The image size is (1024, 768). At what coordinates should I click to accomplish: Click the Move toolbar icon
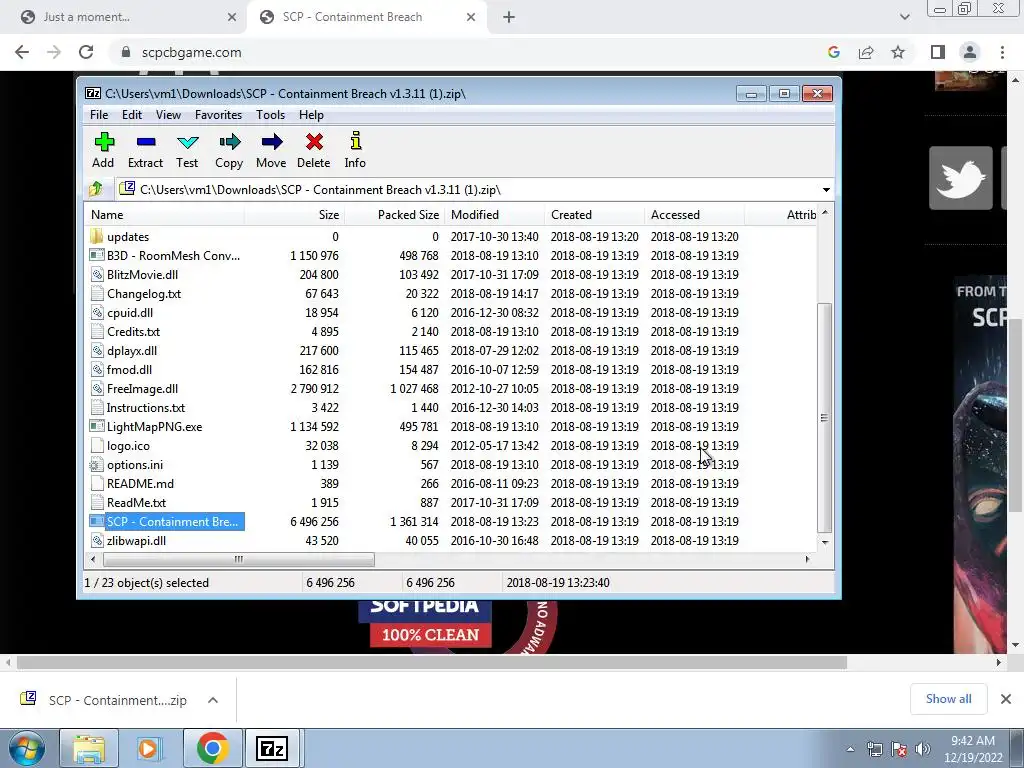(x=272, y=142)
